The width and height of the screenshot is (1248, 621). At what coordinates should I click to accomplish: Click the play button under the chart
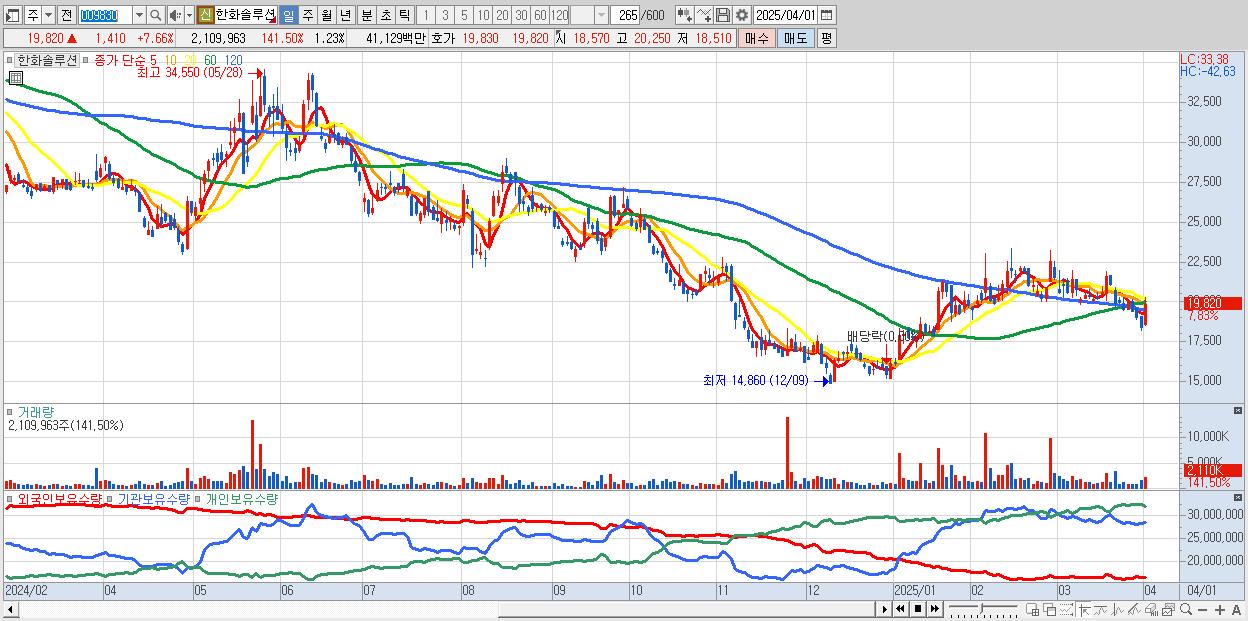tap(884, 609)
